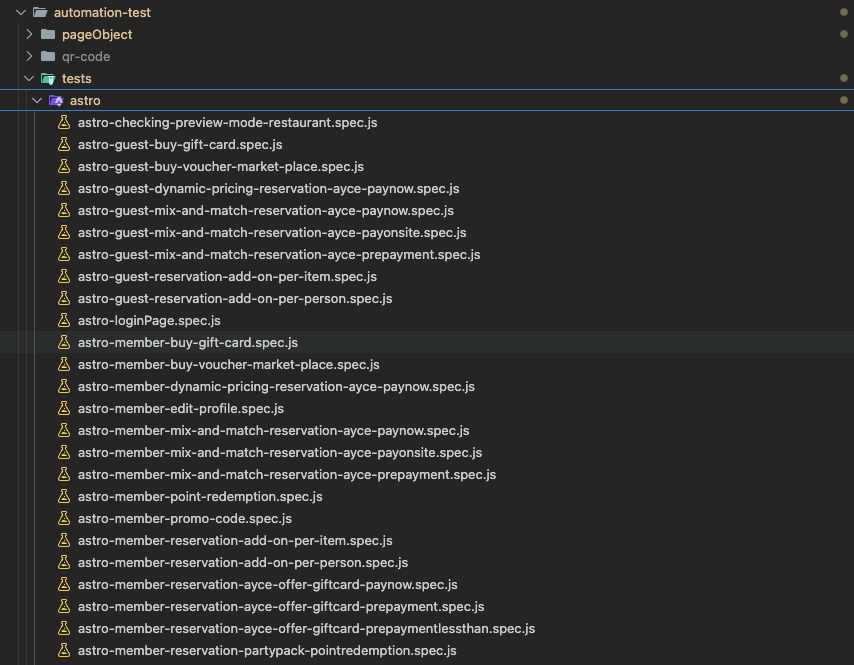This screenshot has width=854, height=665.
Task: Open astro-checking-preview-mode-restaurant.spec.js file
Action: pyautogui.click(x=227, y=123)
